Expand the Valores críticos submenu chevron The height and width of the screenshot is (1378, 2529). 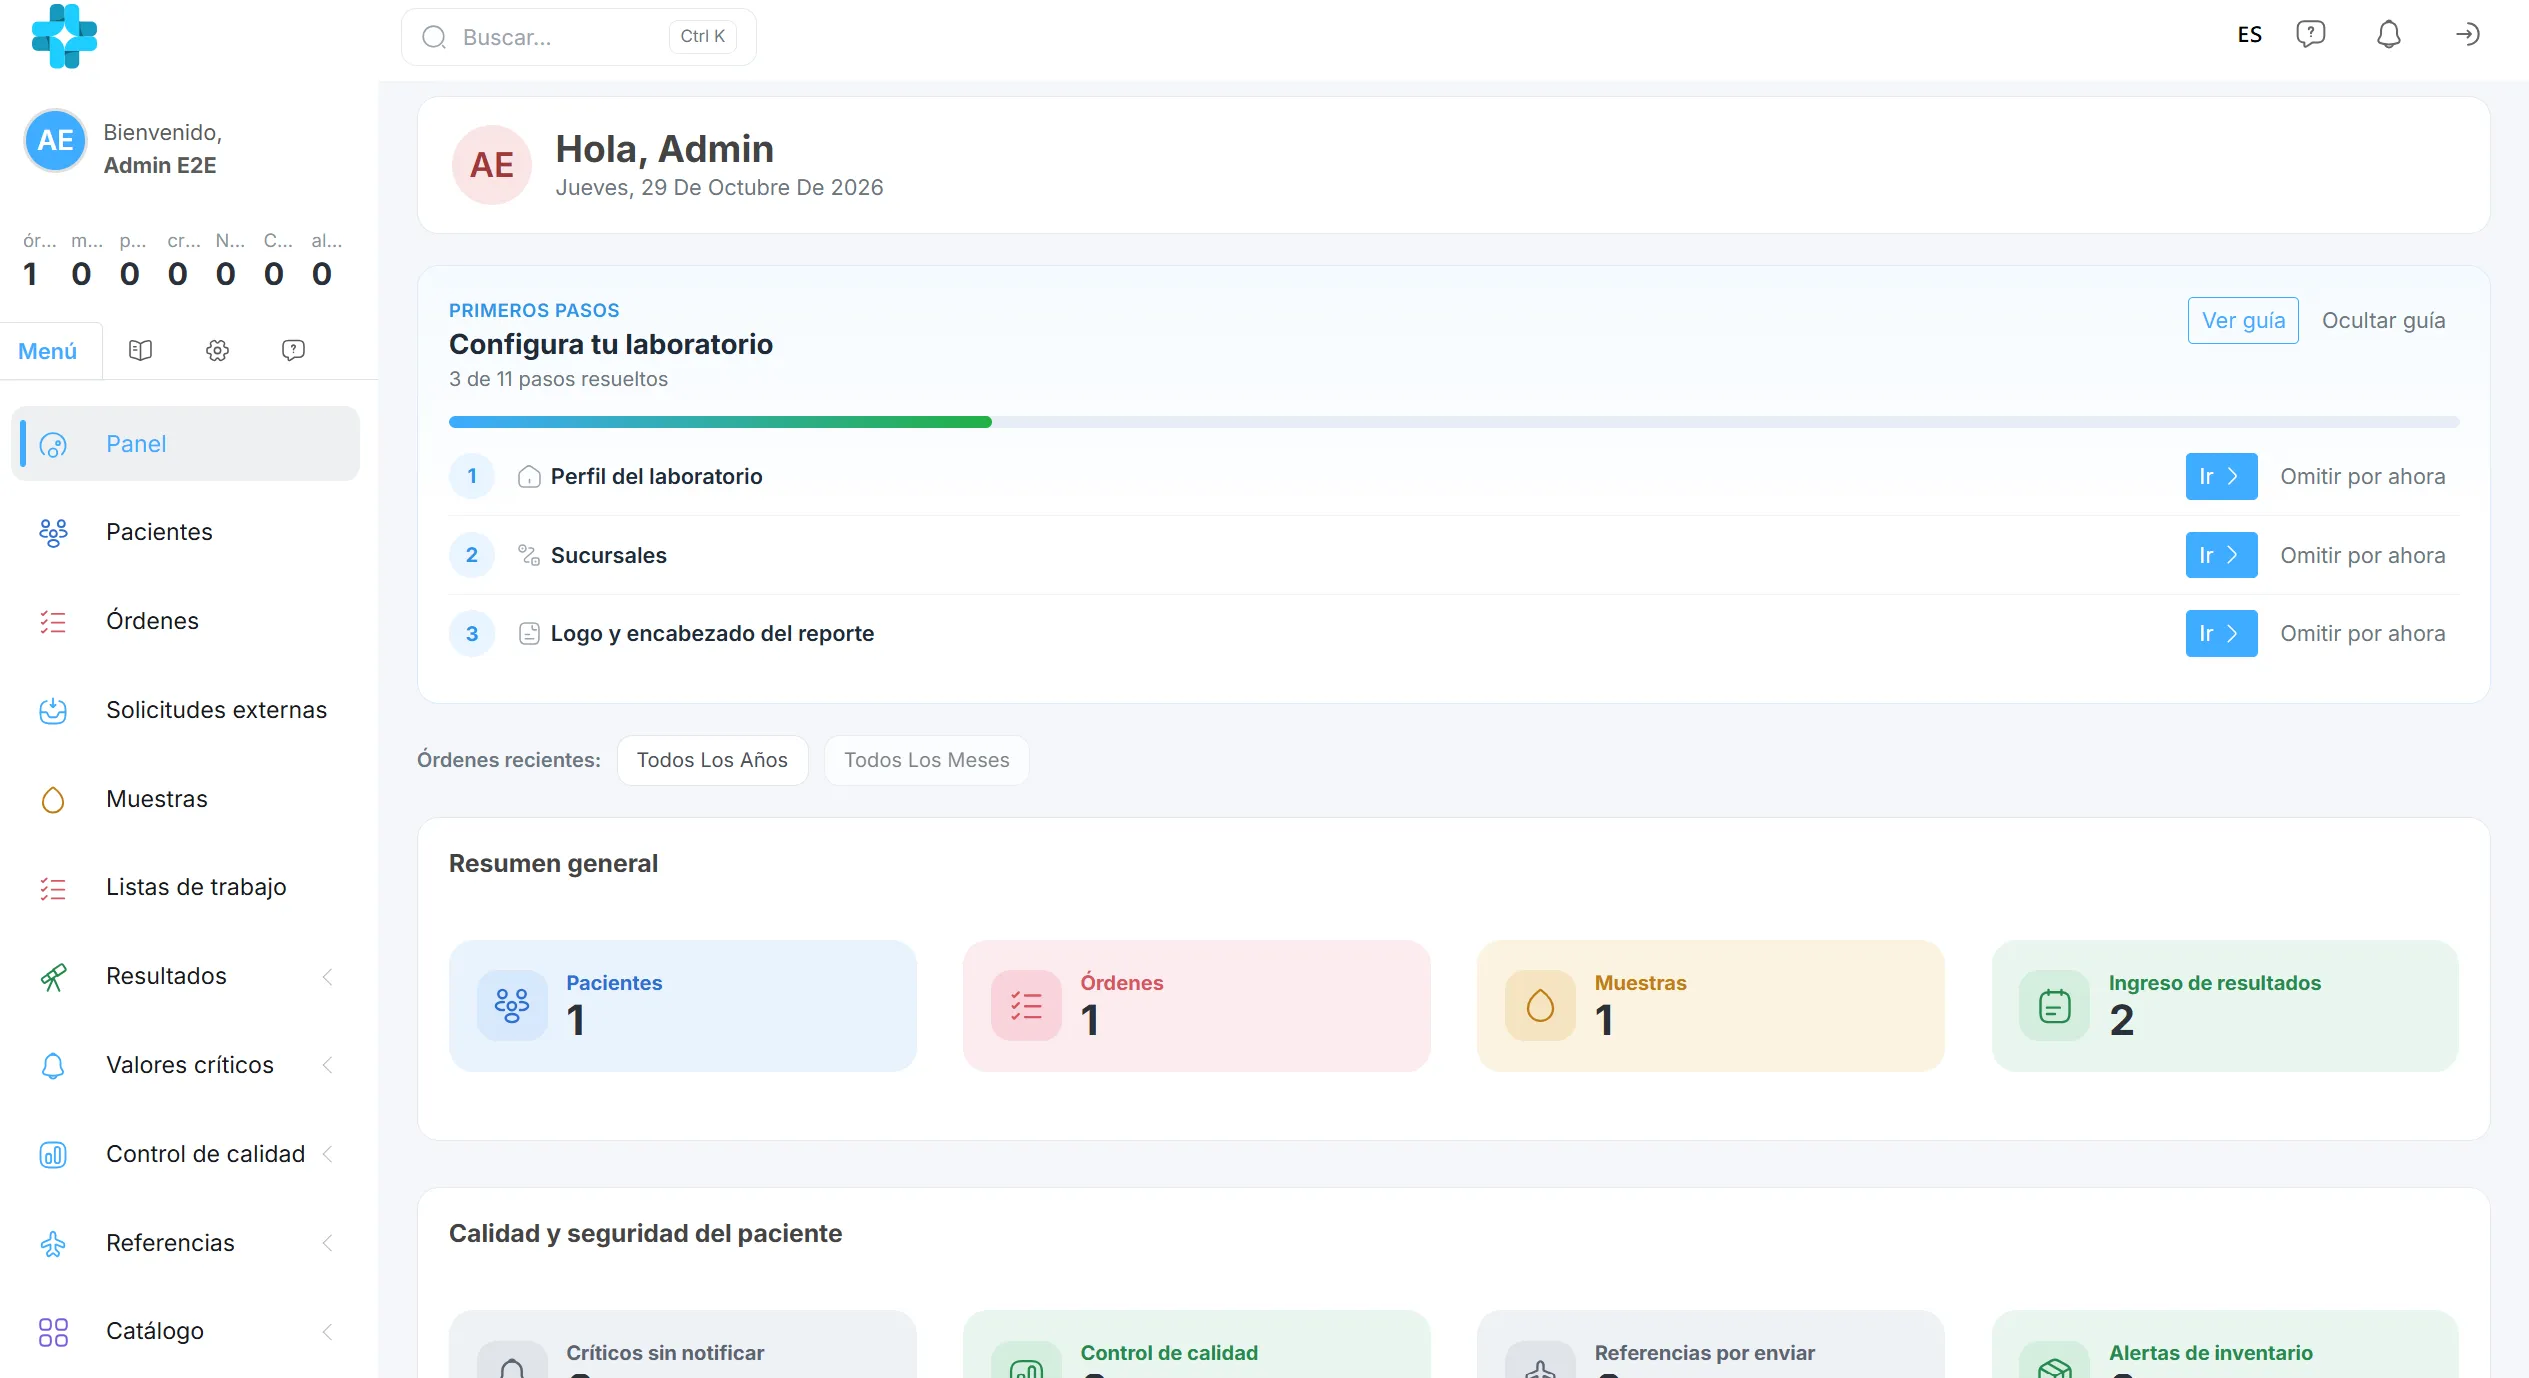[327, 1065]
